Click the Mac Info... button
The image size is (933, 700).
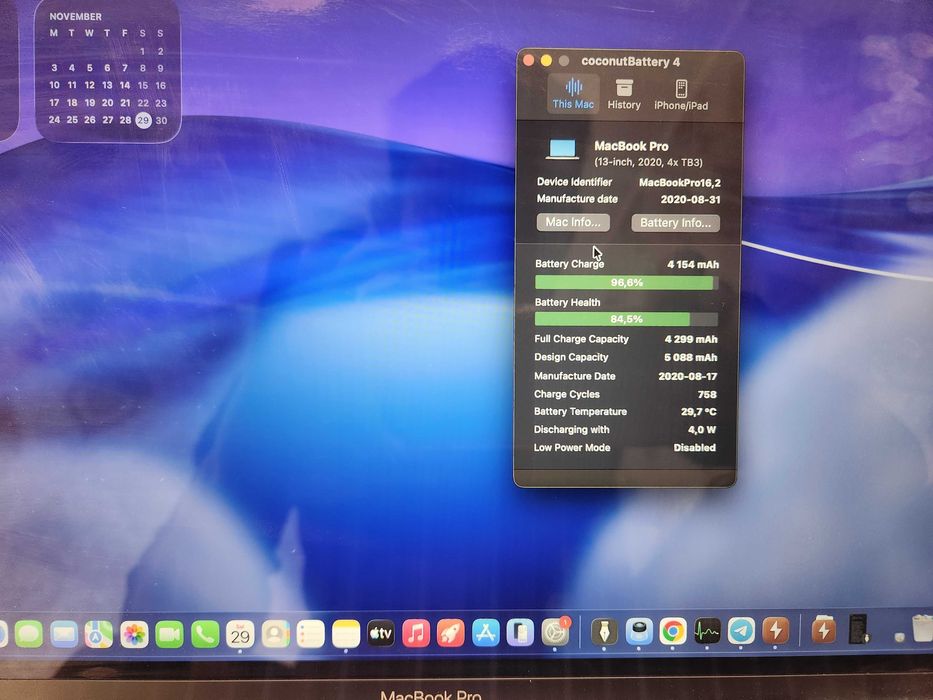point(573,222)
